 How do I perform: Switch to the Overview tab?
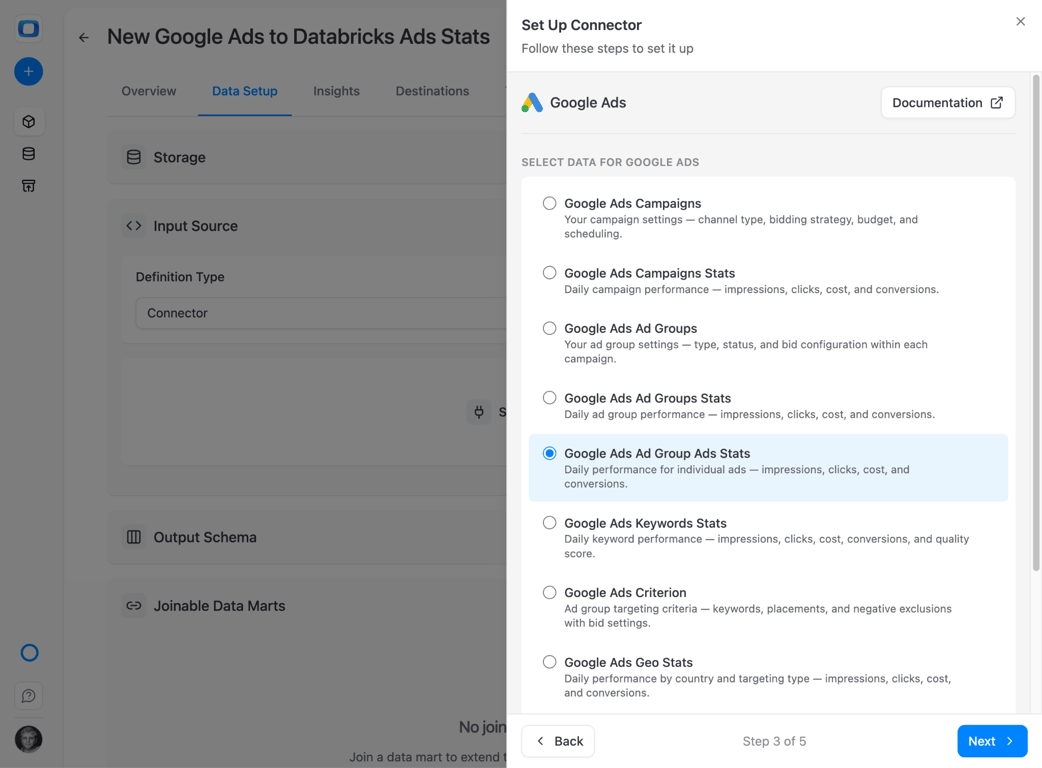[149, 91]
